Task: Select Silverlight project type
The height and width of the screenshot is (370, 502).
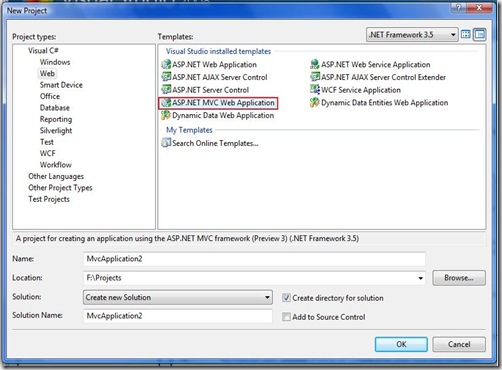Action: pyautogui.click(x=56, y=131)
